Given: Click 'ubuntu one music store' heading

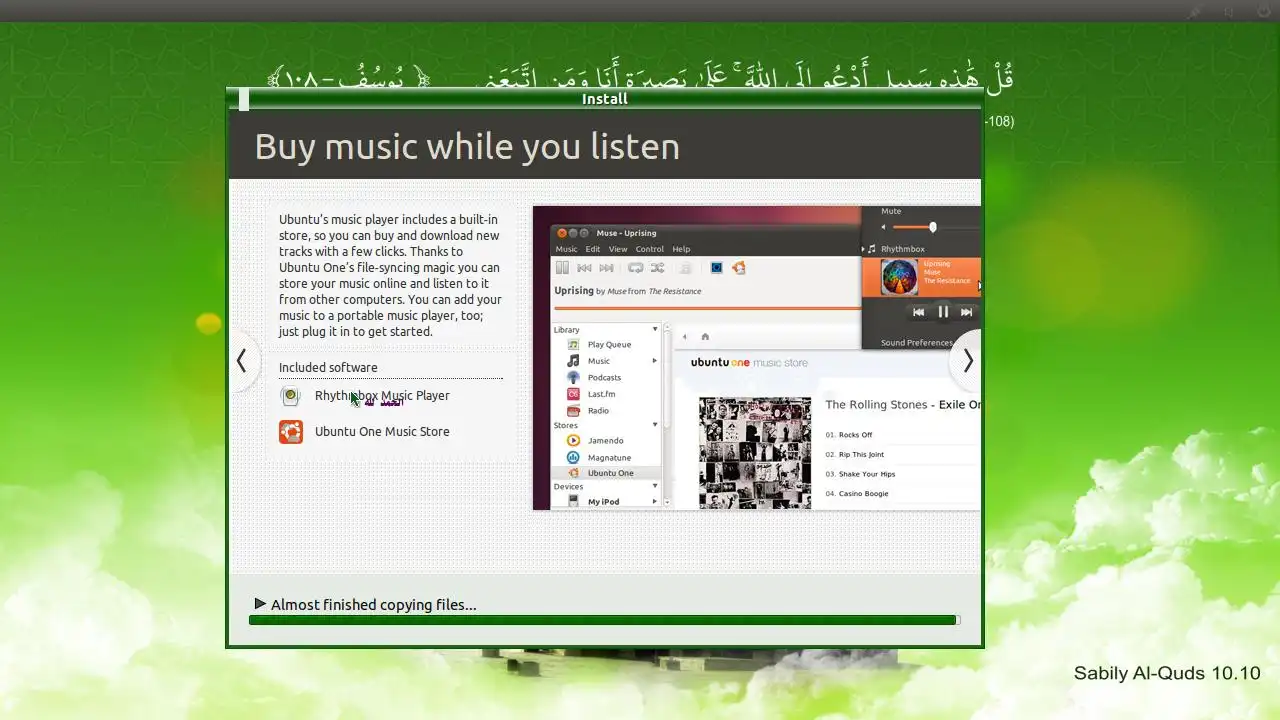Looking at the screenshot, I should click(x=749, y=362).
